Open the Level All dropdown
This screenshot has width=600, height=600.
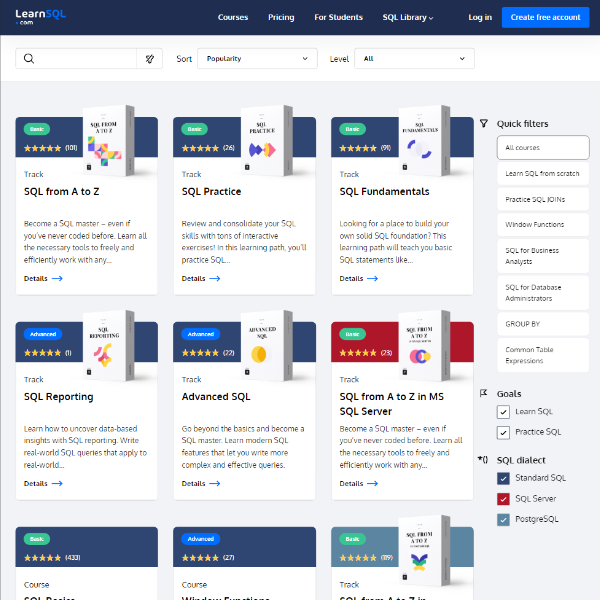[414, 59]
